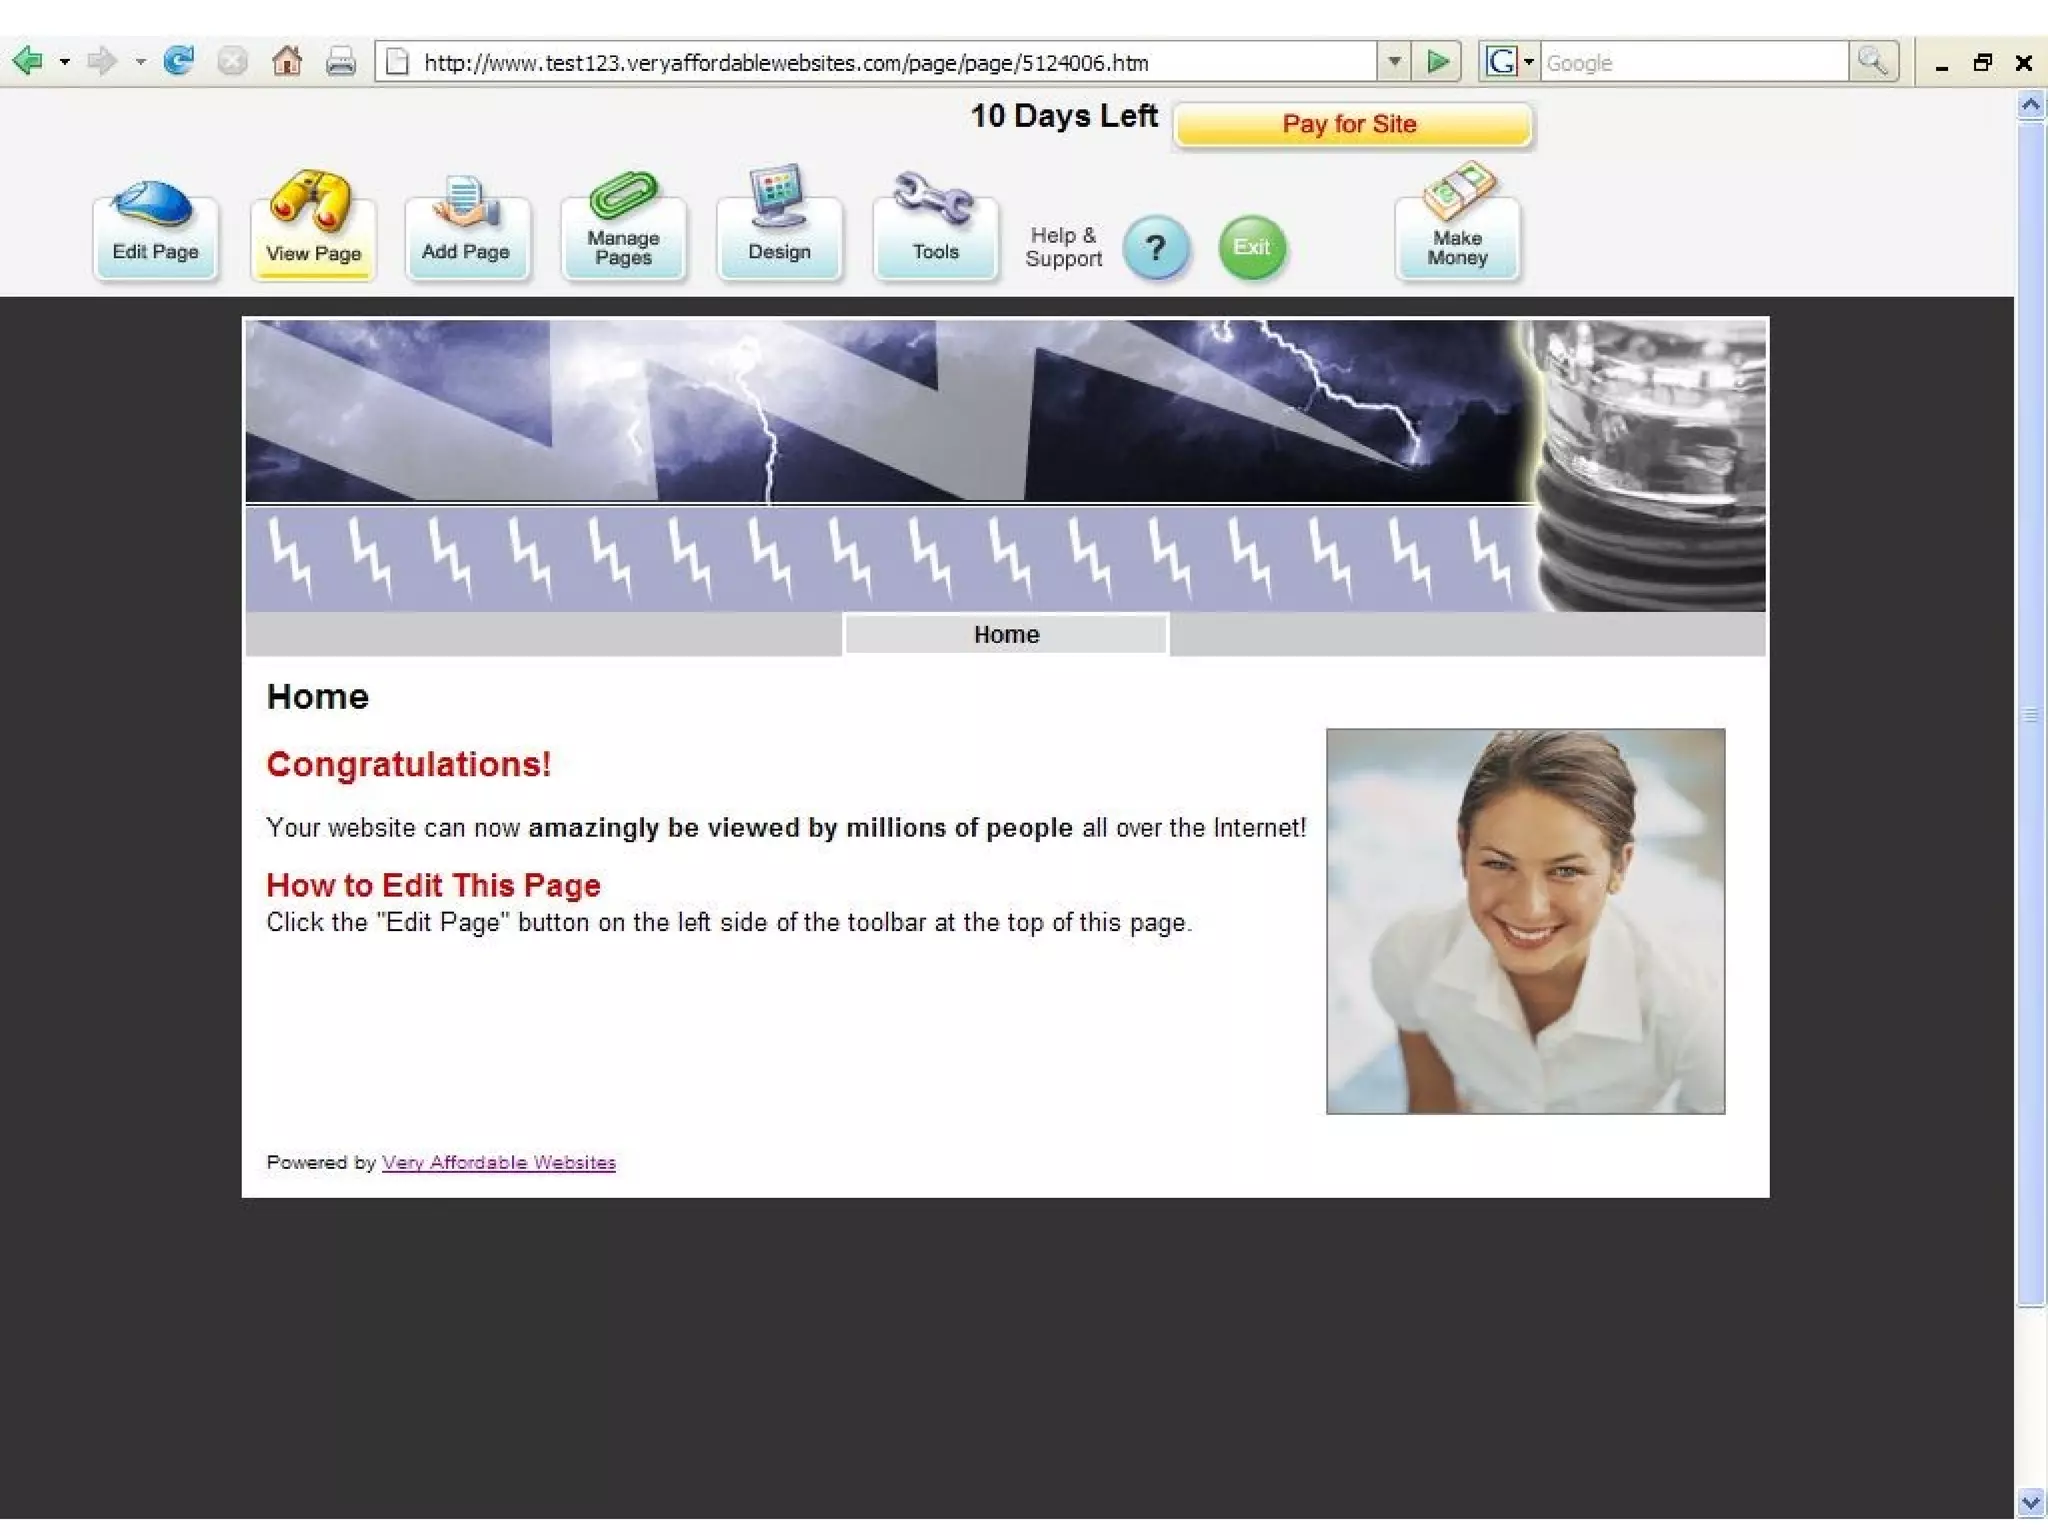The image size is (2048, 1536).
Task: Click the print icon in toolbar
Action: pyautogui.click(x=341, y=62)
